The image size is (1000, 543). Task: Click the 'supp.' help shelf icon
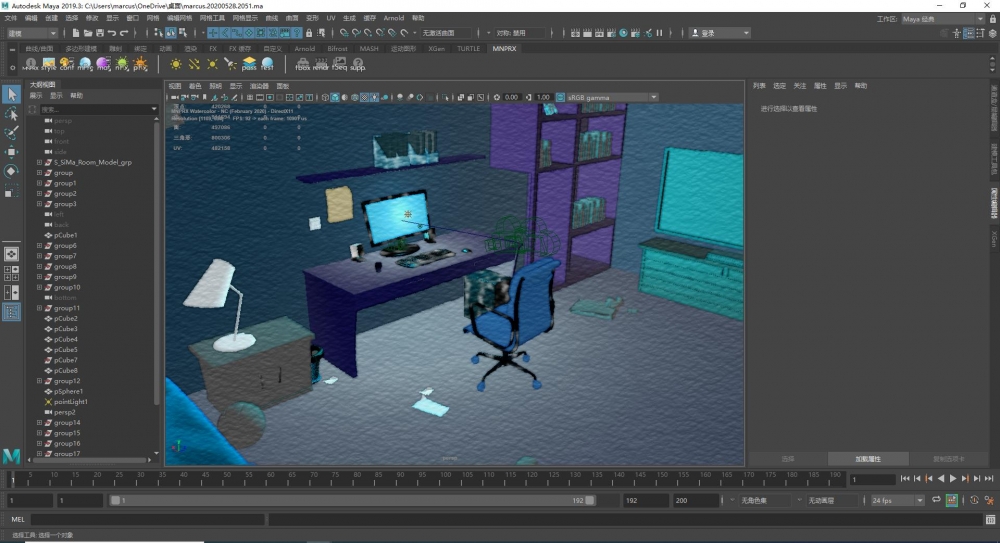pyautogui.click(x=357, y=64)
